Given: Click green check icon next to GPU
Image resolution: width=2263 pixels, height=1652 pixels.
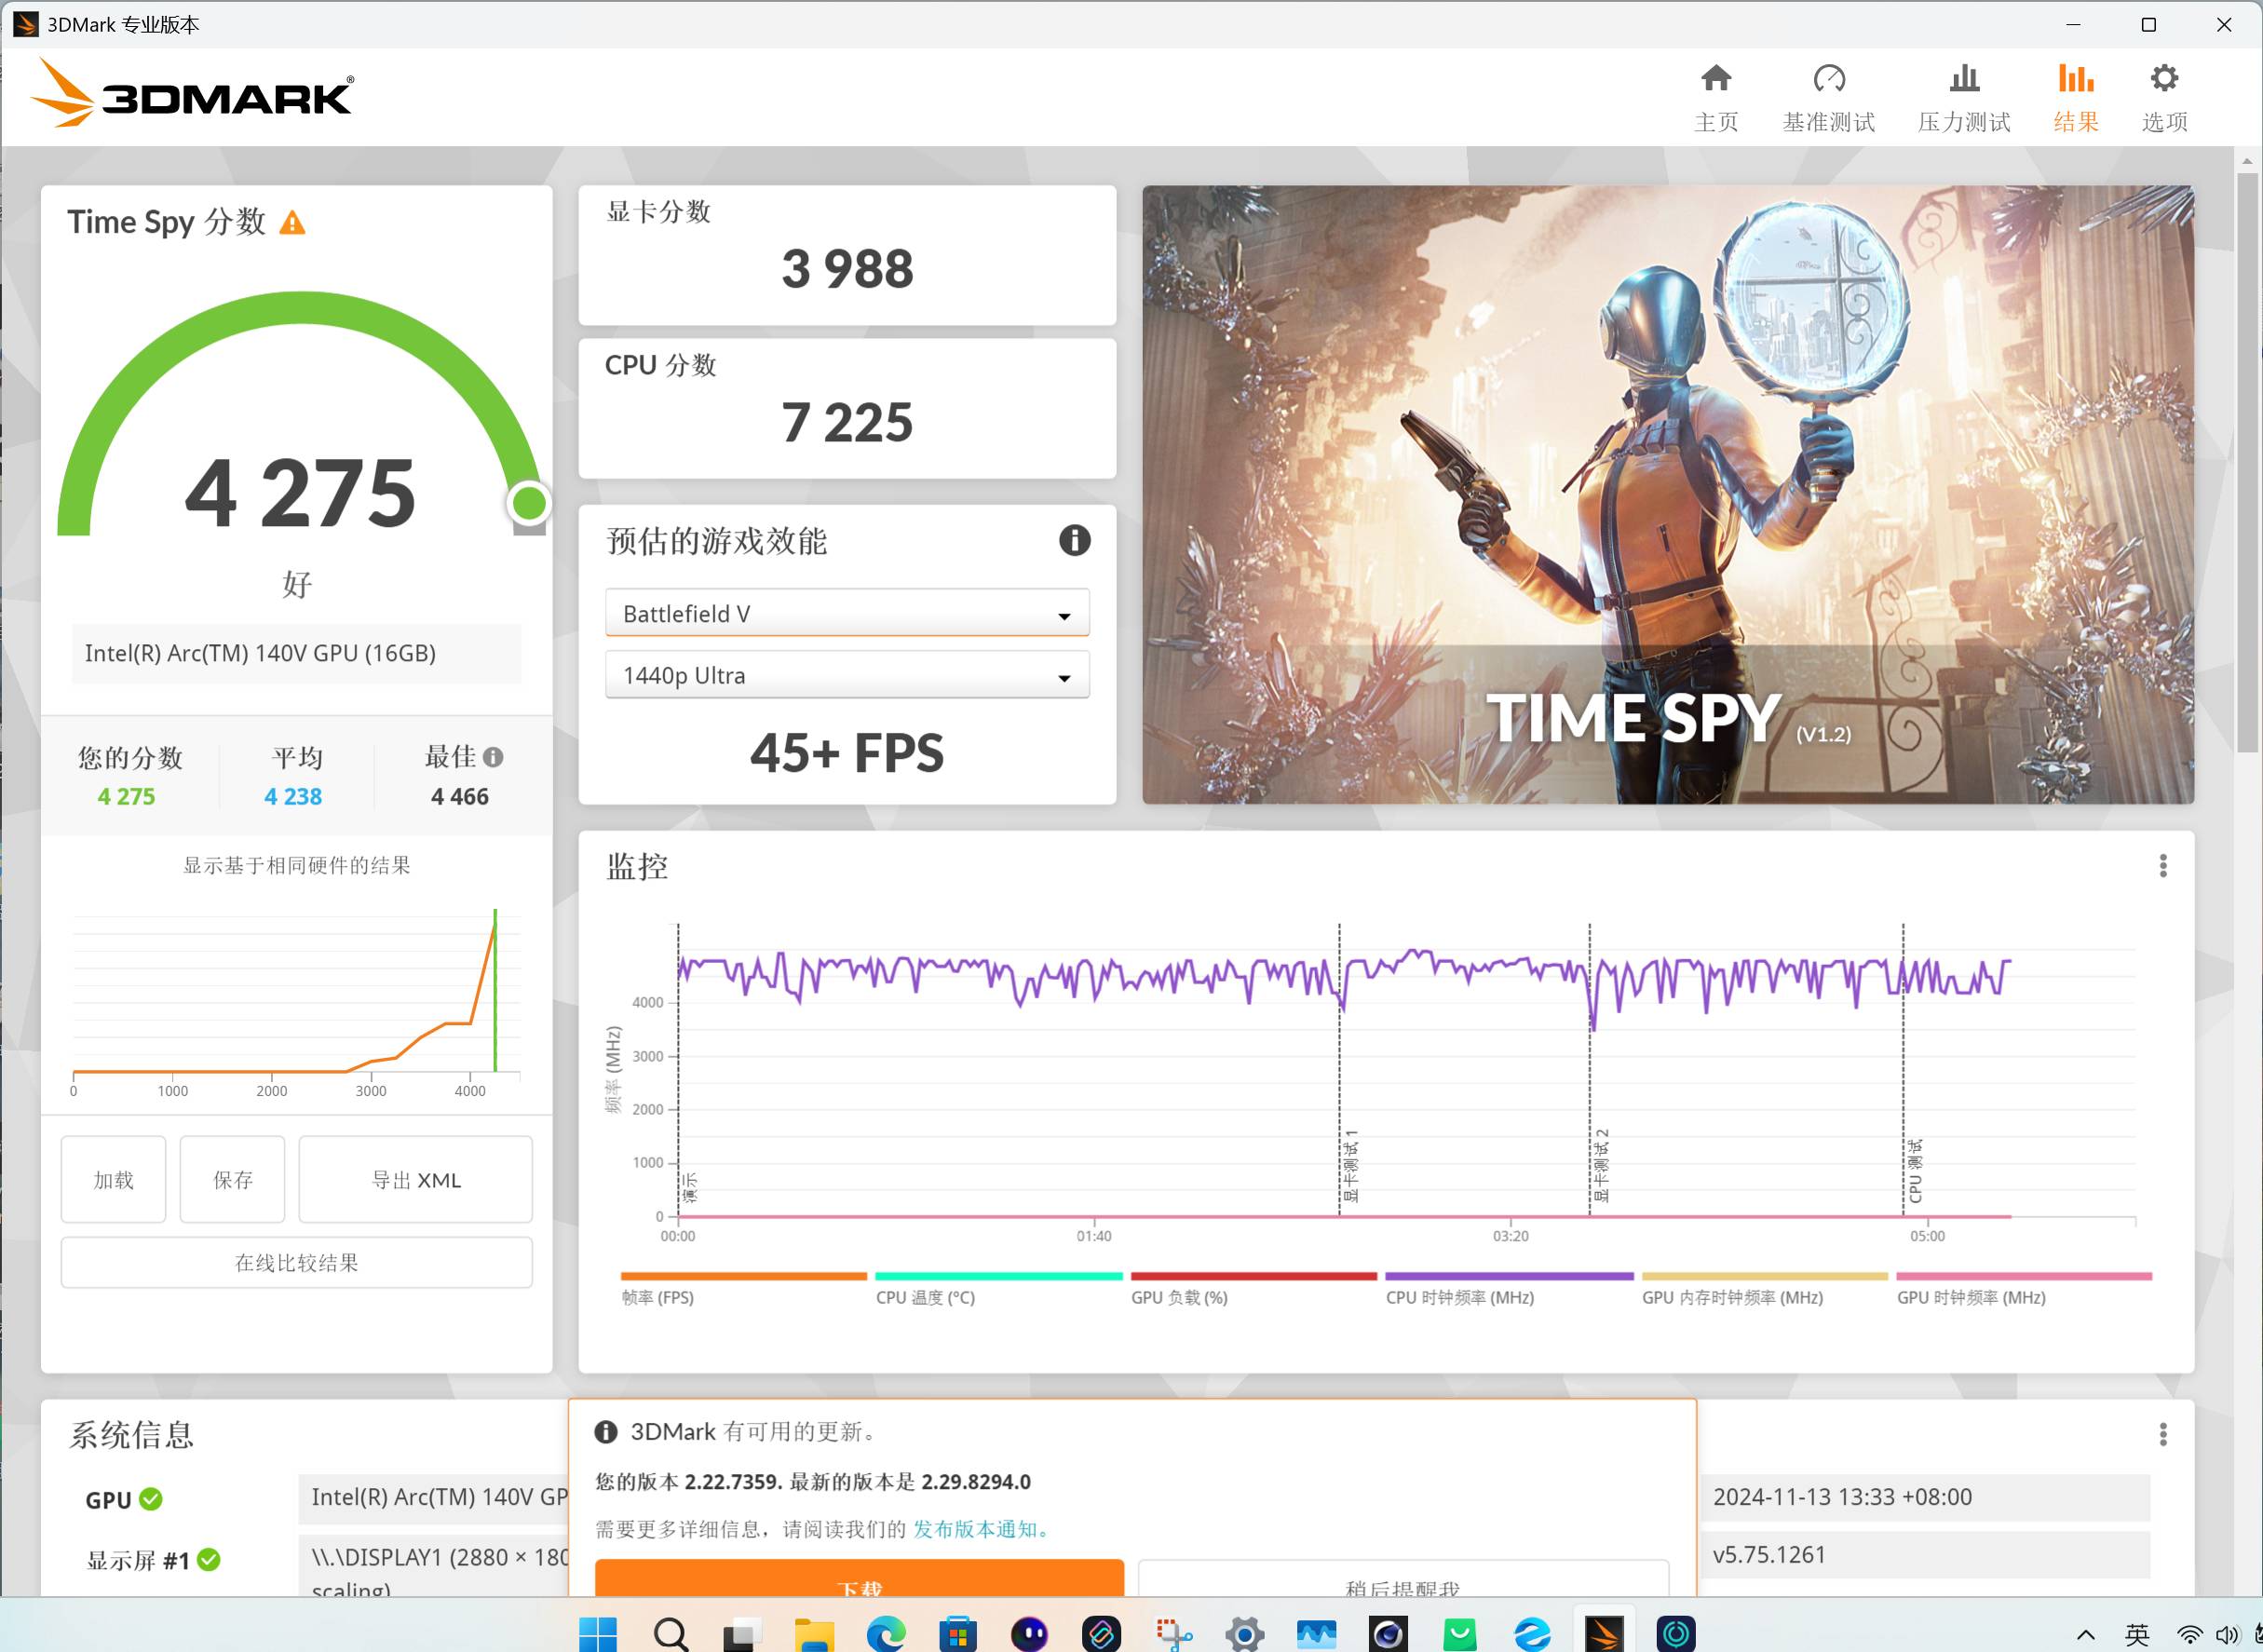Looking at the screenshot, I should [151, 1499].
